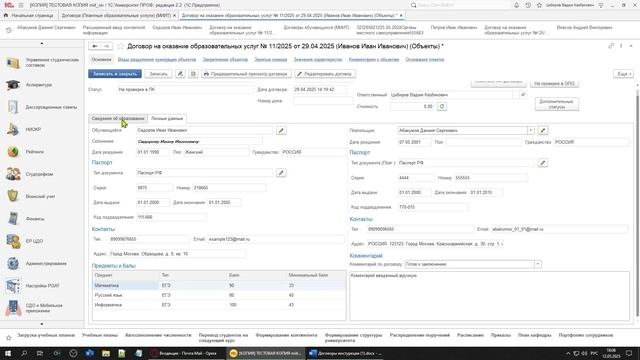Click the Ответственный field open button
Screen dimensions: 640x360
tap(522, 95)
